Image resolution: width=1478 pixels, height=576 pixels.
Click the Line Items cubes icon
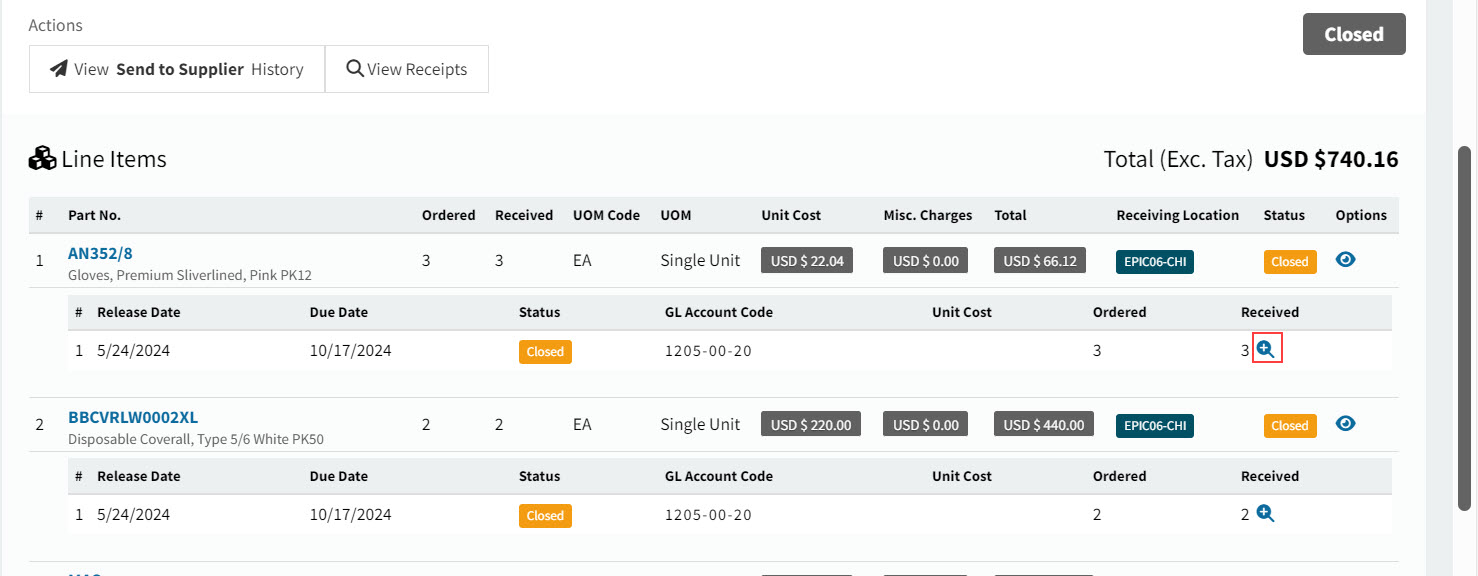coord(41,157)
